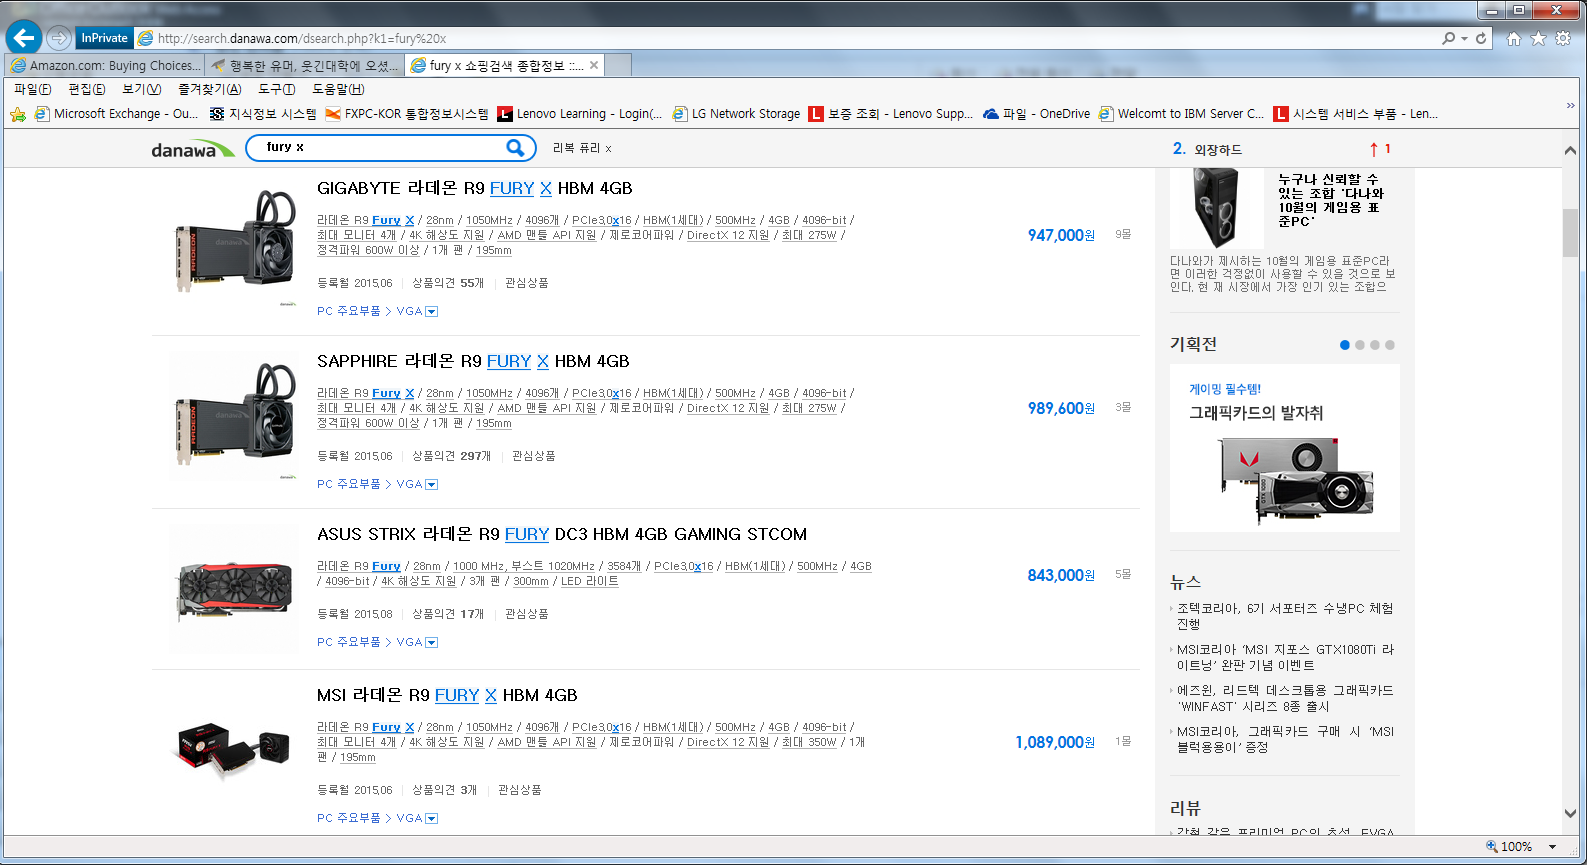Open Lenovo Learning Login bookmark
Viewport: 1587px width, 865px height.
click(x=580, y=114)
